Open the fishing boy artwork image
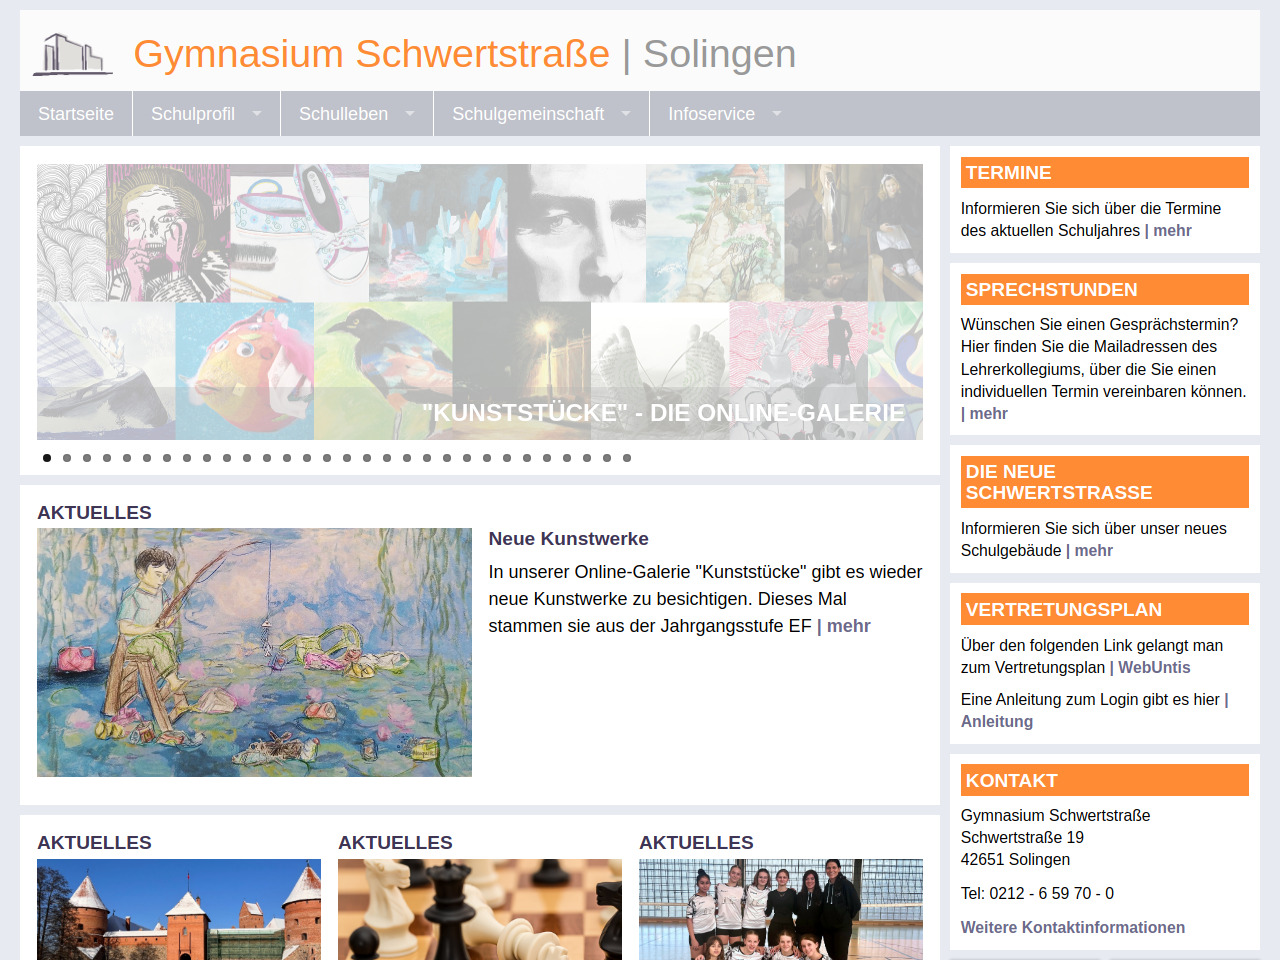This screenshot has width=1280, height=960. (254, 652)
